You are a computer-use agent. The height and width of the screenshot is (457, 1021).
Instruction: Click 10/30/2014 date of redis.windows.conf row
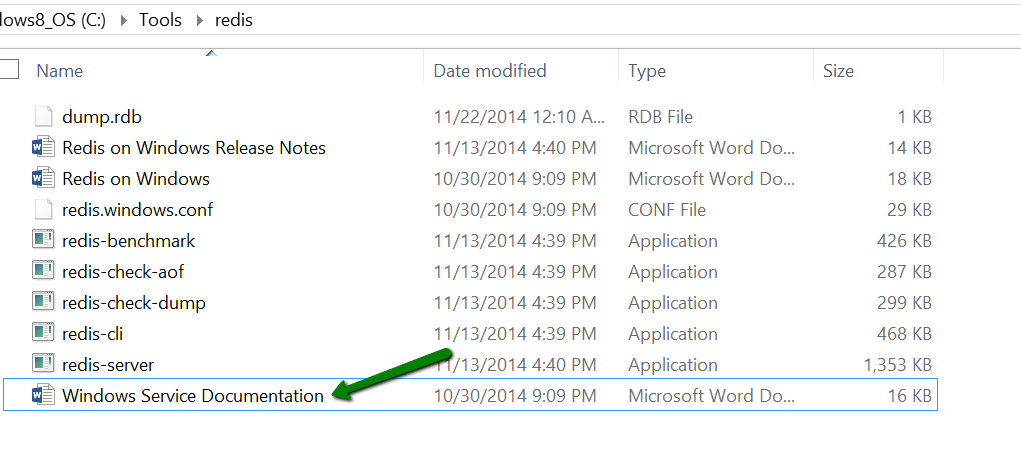click(x=515, y=210)
